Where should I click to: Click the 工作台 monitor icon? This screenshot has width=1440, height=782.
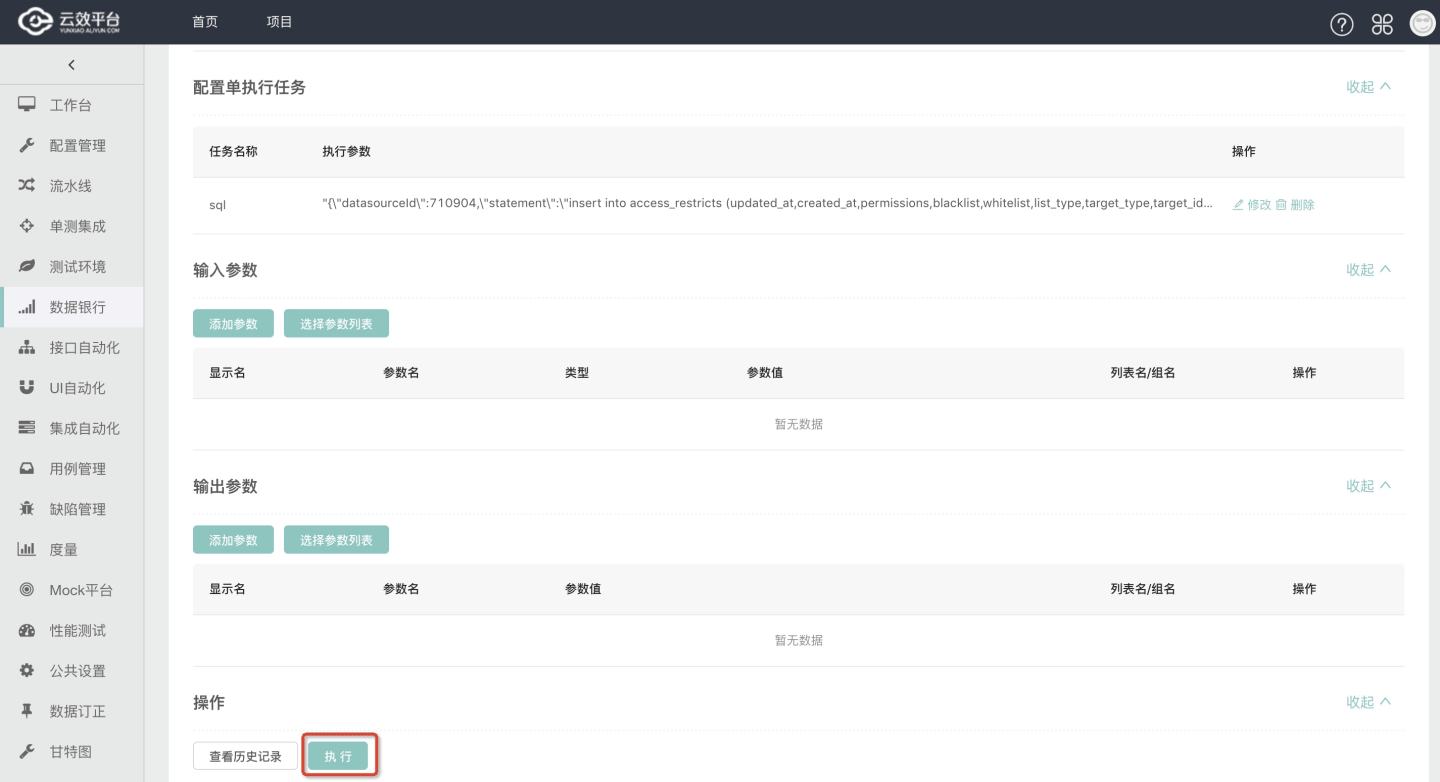coord(27,105)
